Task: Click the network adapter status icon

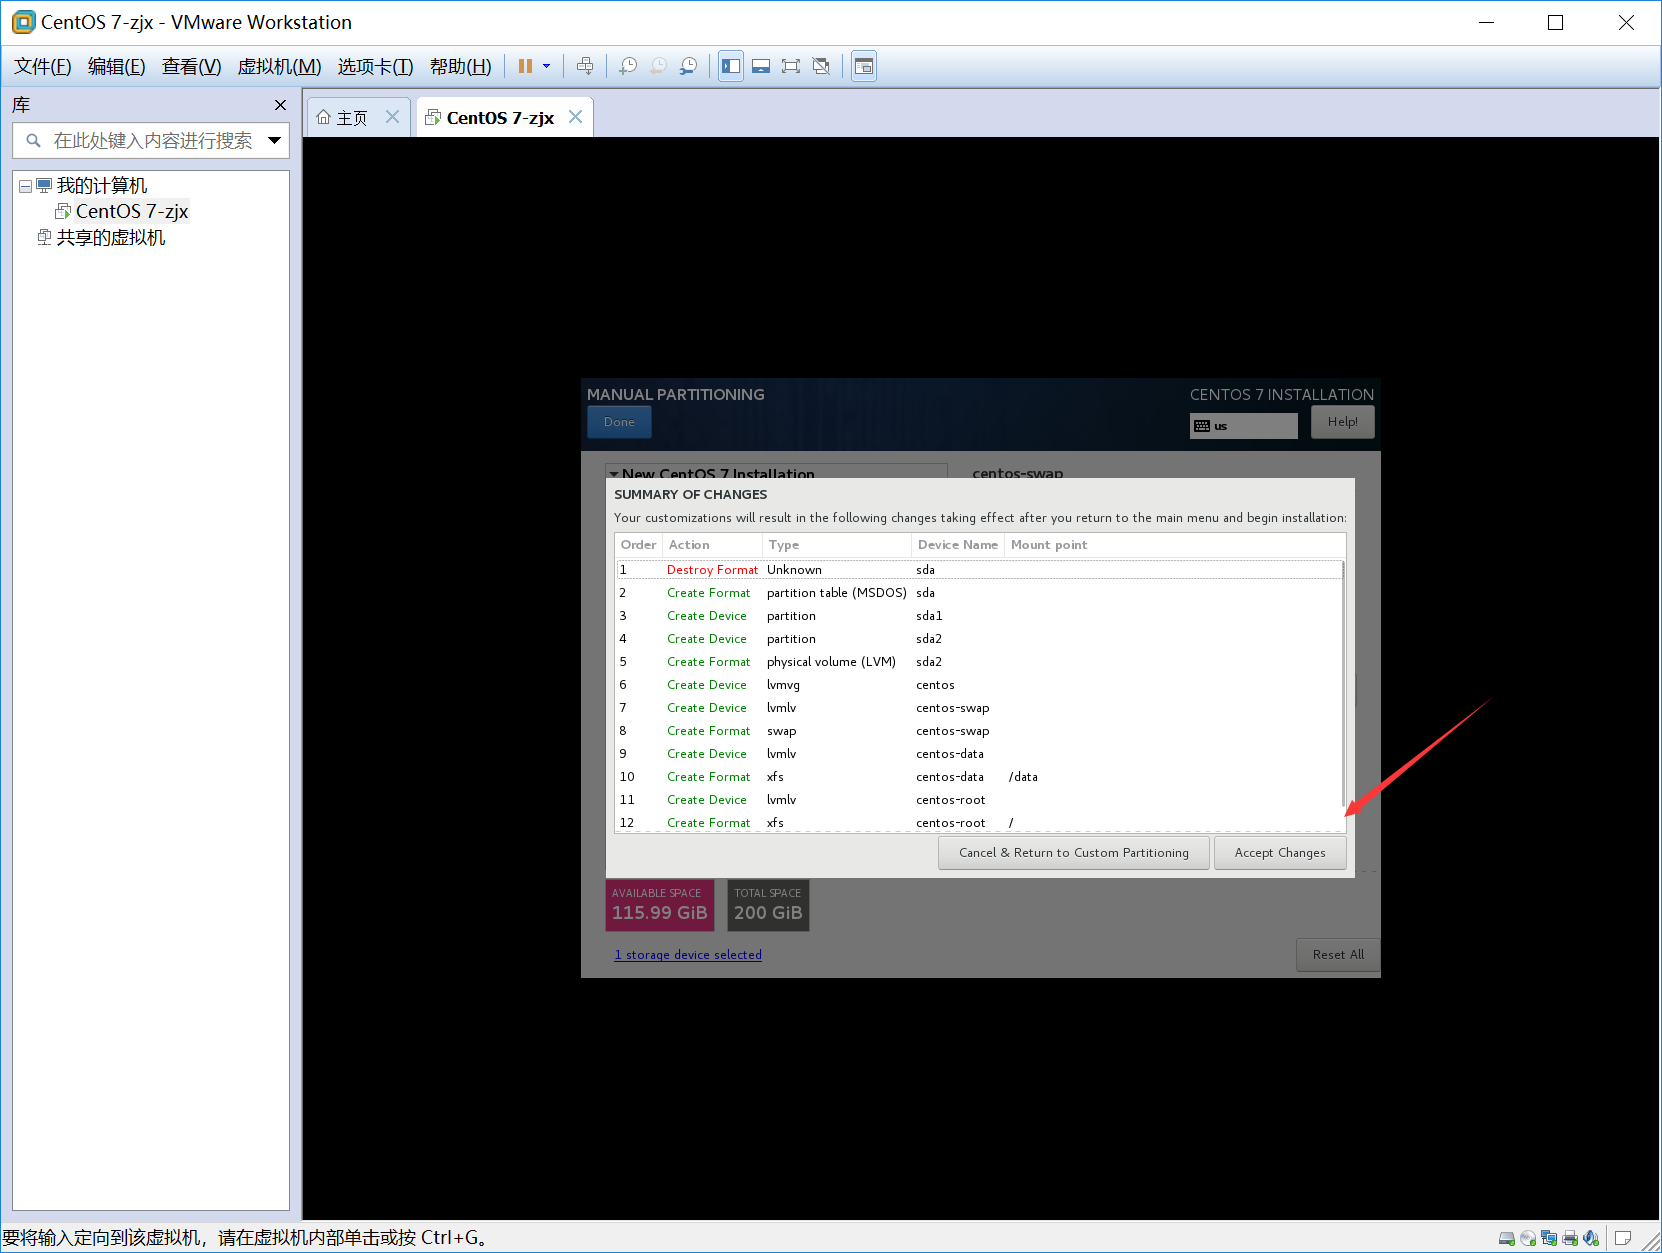Action: 1549,1238
